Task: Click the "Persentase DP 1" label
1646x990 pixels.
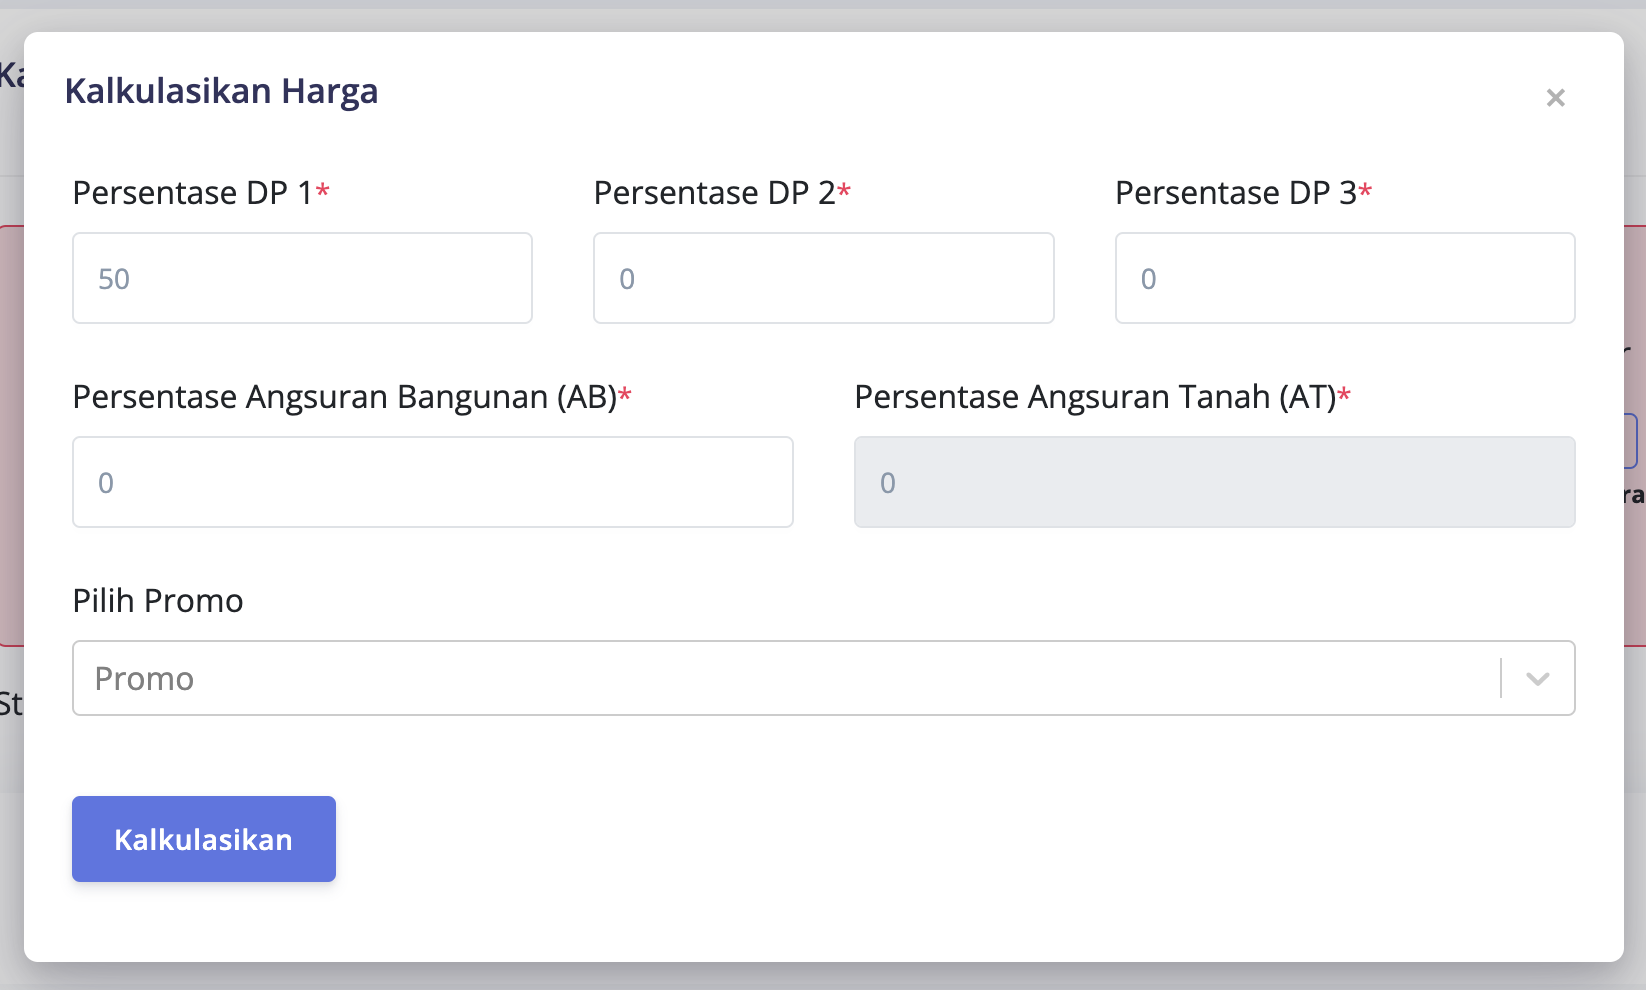Action: click(192, 193)
